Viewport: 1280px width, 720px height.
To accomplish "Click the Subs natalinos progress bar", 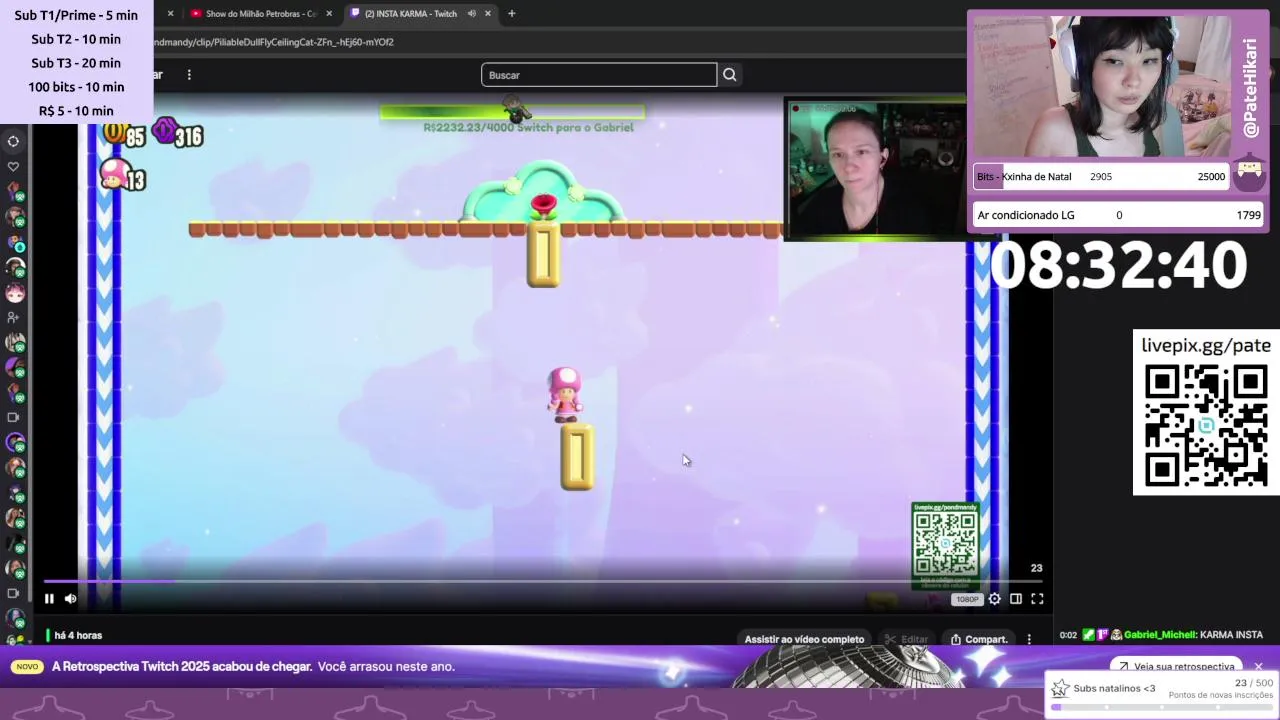I will tap(1162, 707).
